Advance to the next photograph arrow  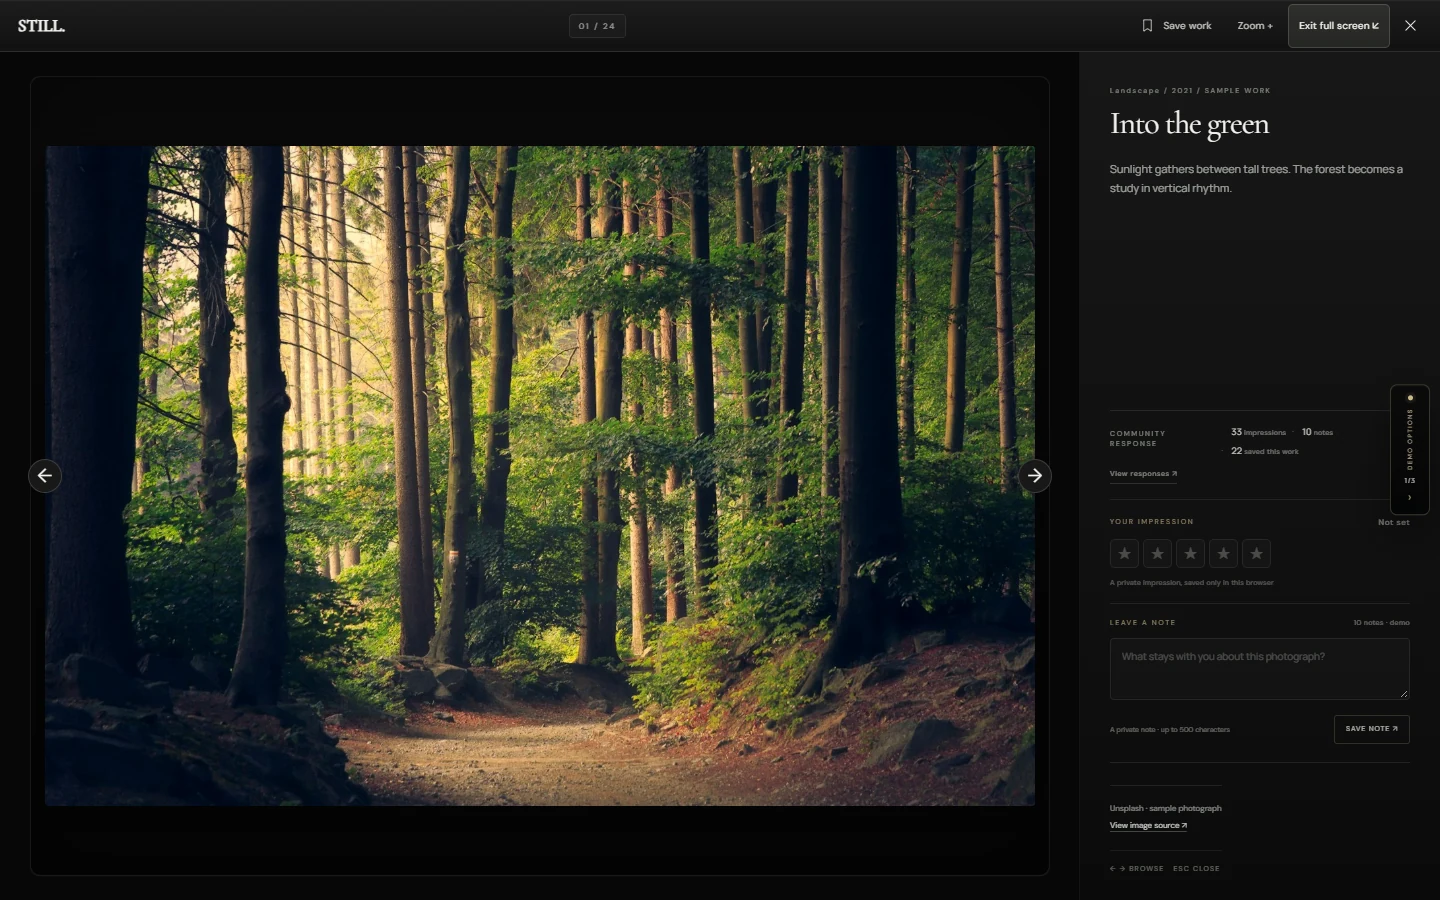coord(1035,476)
